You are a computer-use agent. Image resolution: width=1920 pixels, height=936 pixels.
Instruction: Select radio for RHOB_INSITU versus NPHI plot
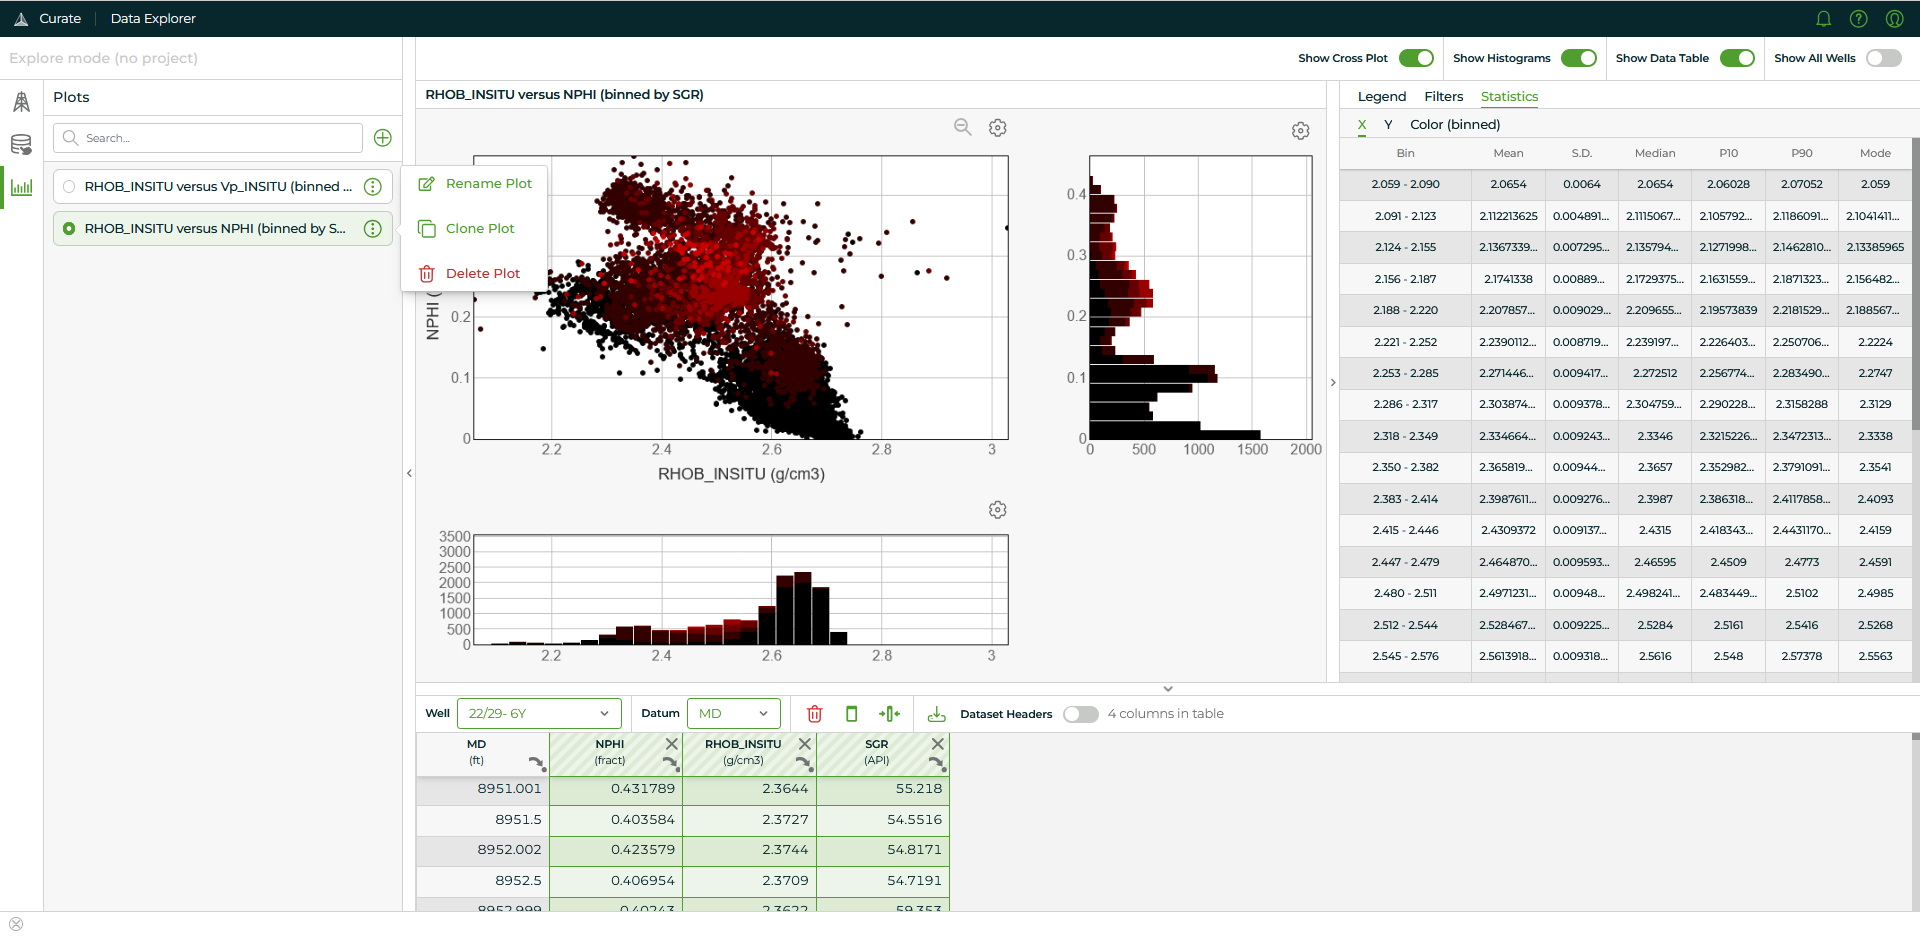69,229
